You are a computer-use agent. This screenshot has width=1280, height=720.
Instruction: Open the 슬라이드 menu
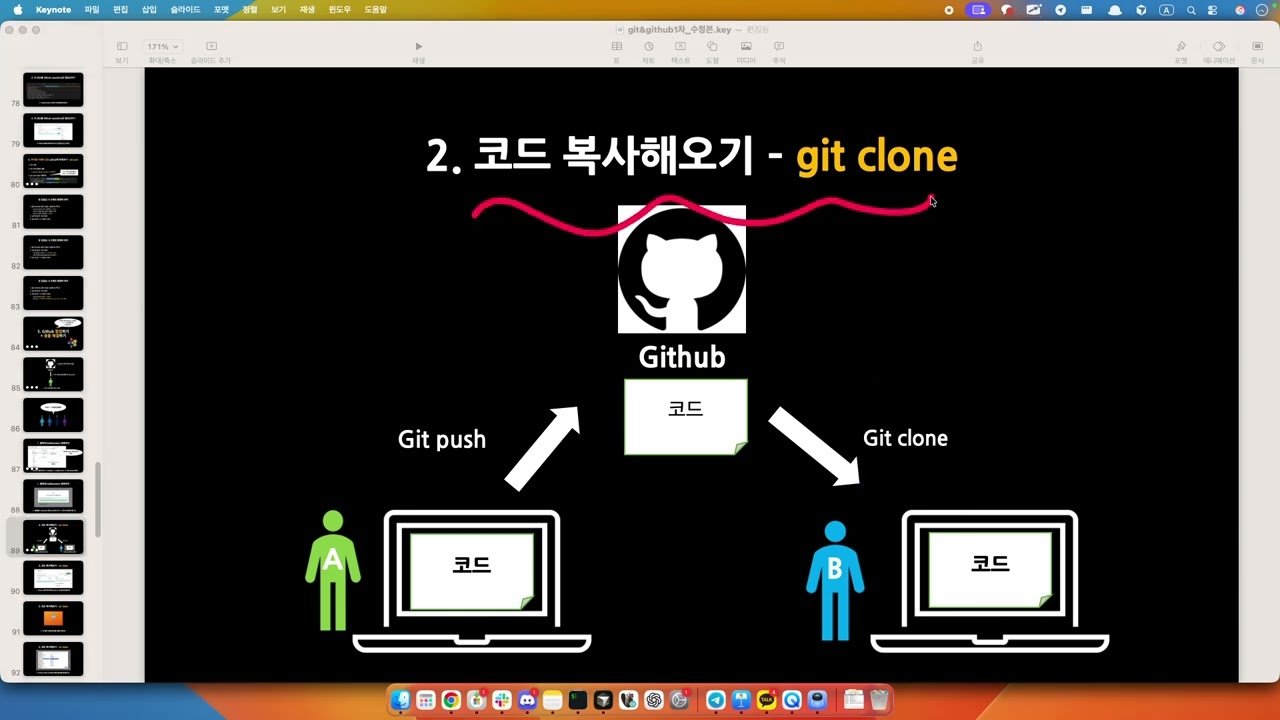185,9
